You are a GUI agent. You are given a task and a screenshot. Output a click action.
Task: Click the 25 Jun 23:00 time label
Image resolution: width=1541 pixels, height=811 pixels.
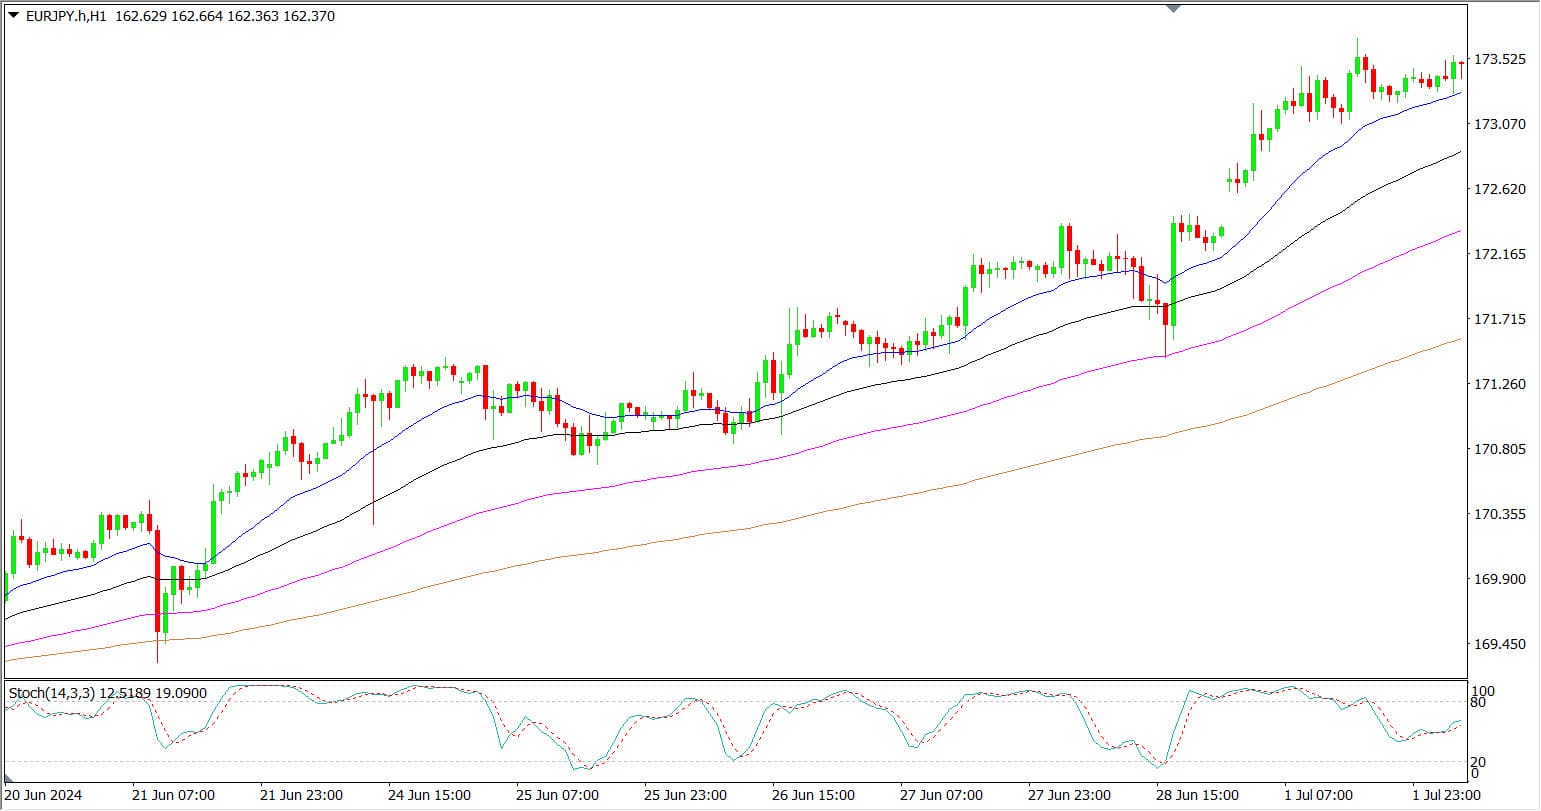click(x=686, y=796)
